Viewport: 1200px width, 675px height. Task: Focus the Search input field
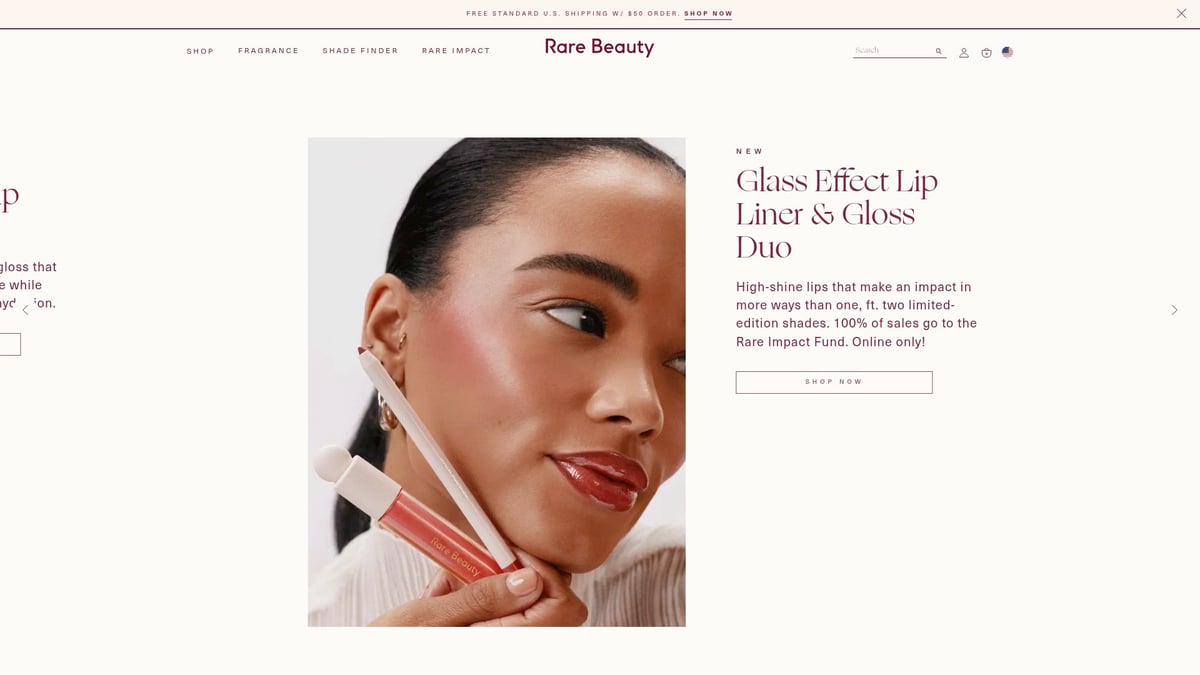point(892,50)
